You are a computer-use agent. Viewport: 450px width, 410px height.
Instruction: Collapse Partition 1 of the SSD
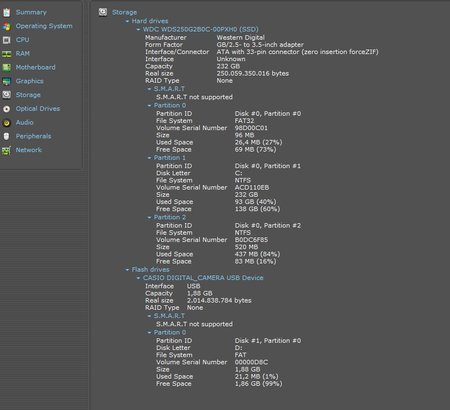[x=149, y=158]
